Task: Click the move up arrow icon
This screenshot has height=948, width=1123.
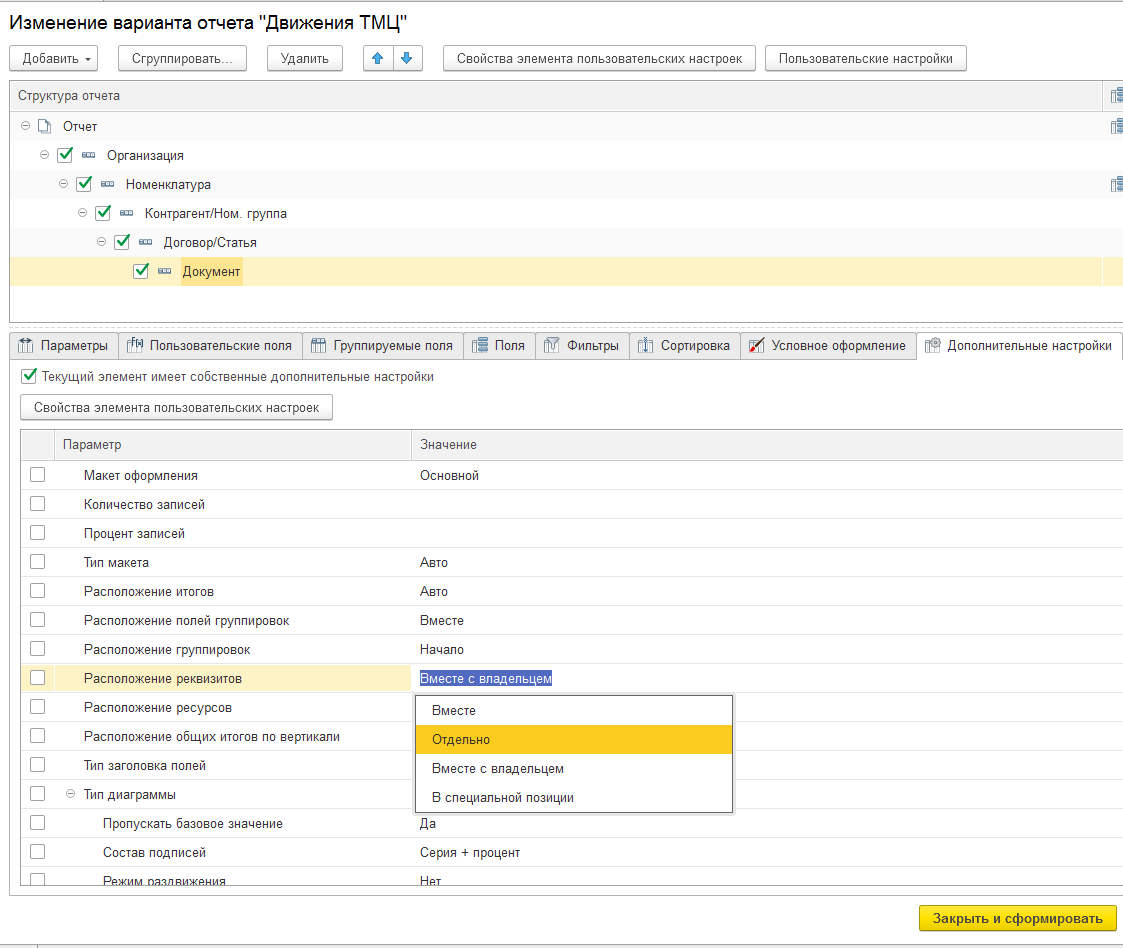Action: [x=378, y=58]
